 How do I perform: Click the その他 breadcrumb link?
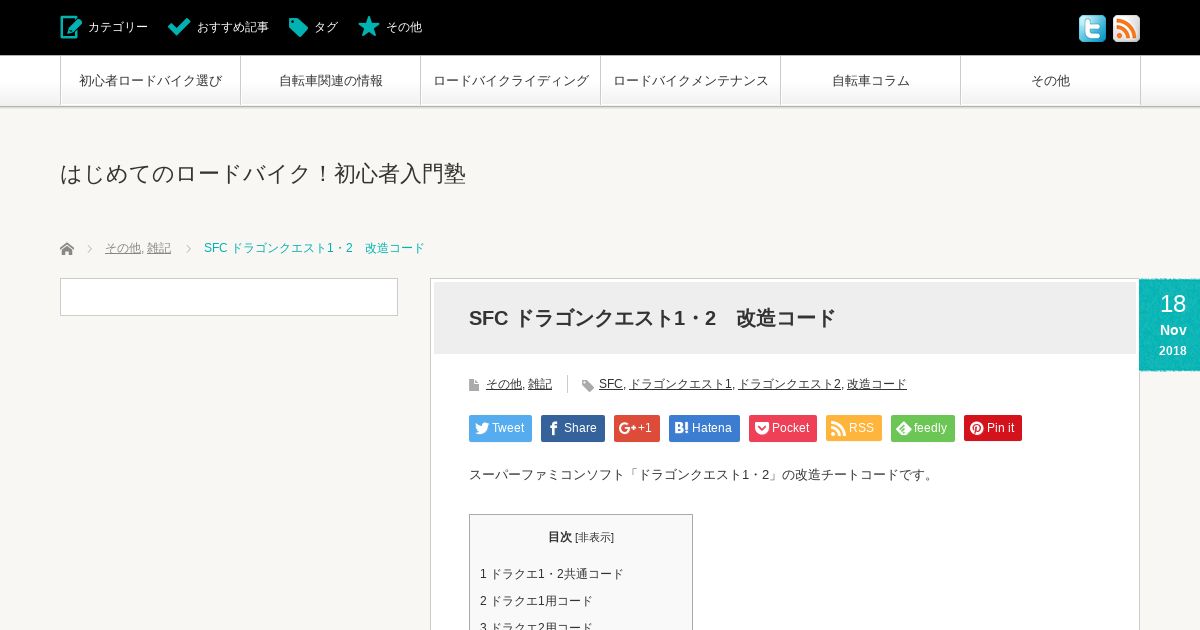point(122,248)
